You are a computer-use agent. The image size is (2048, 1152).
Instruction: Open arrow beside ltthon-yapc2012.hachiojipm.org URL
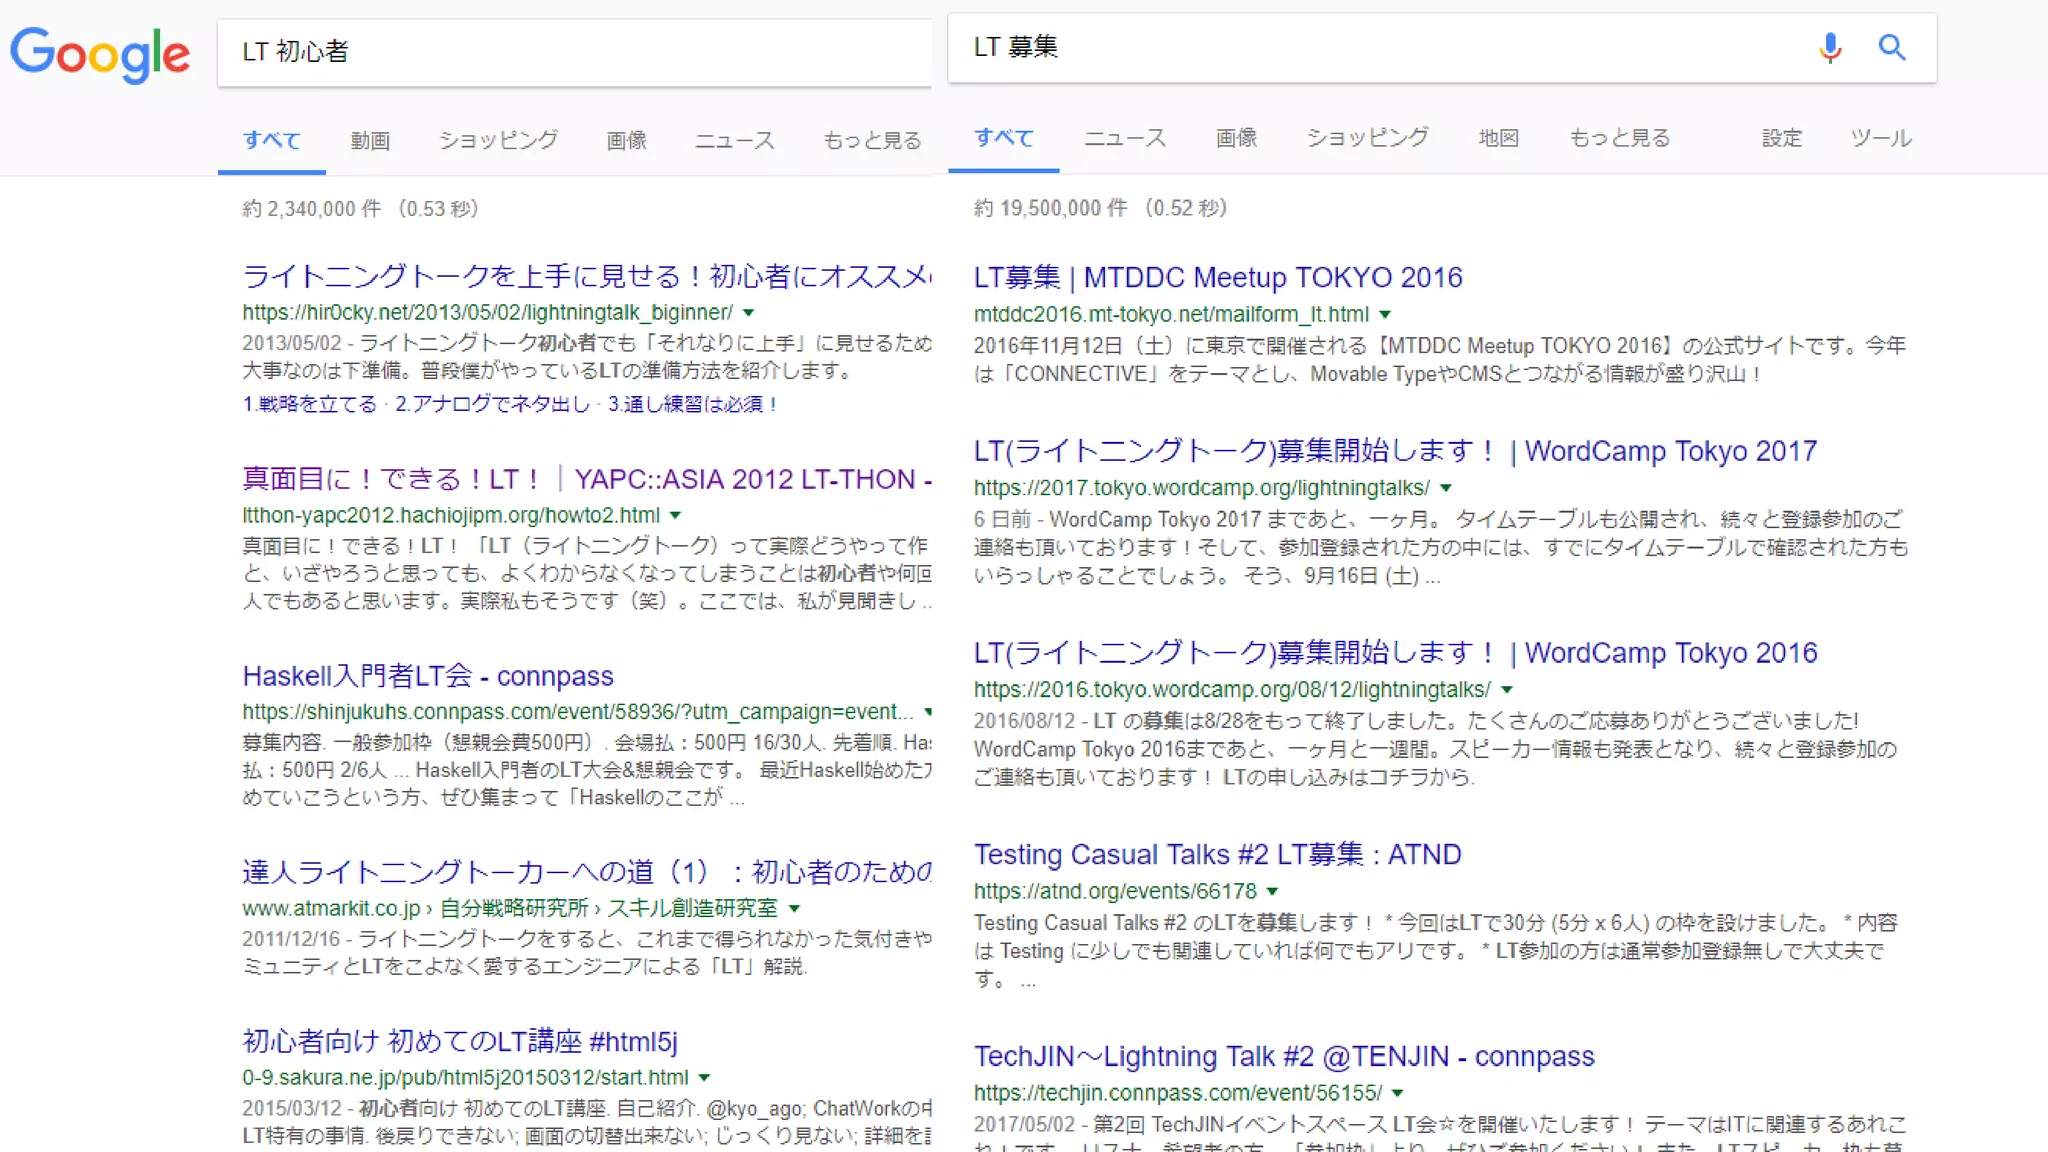pyautogui.click(x=675, y=516)
